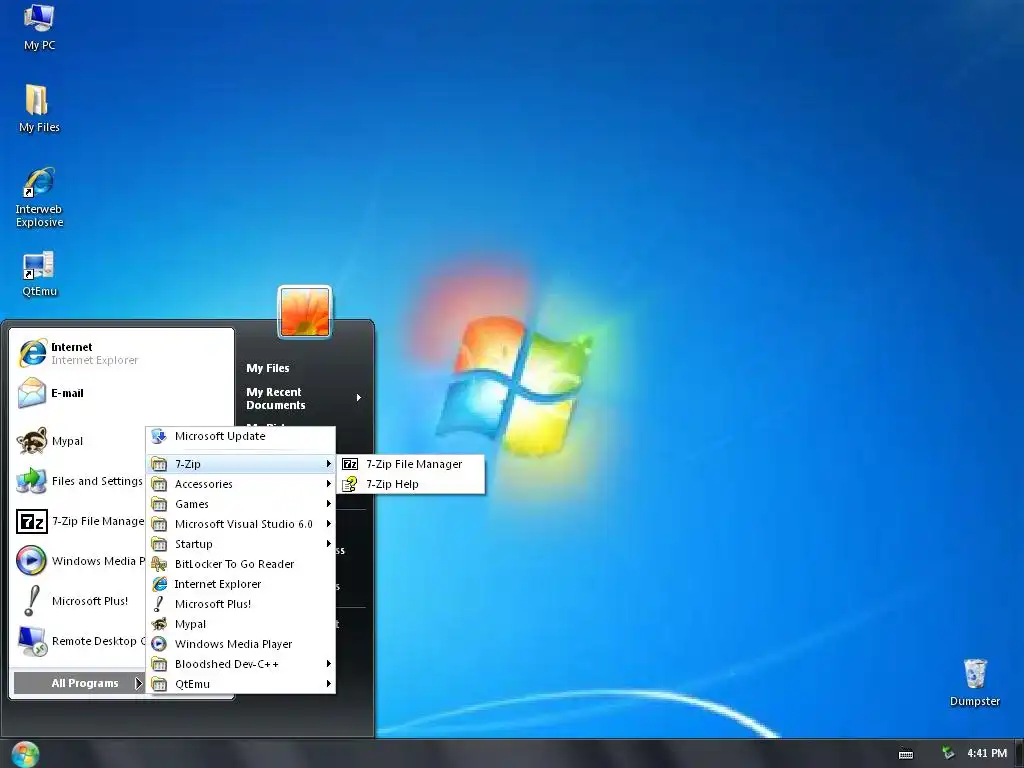Open the My PC desktop icon
Viewport: 1024px width, 768px height.
(39, 26)
